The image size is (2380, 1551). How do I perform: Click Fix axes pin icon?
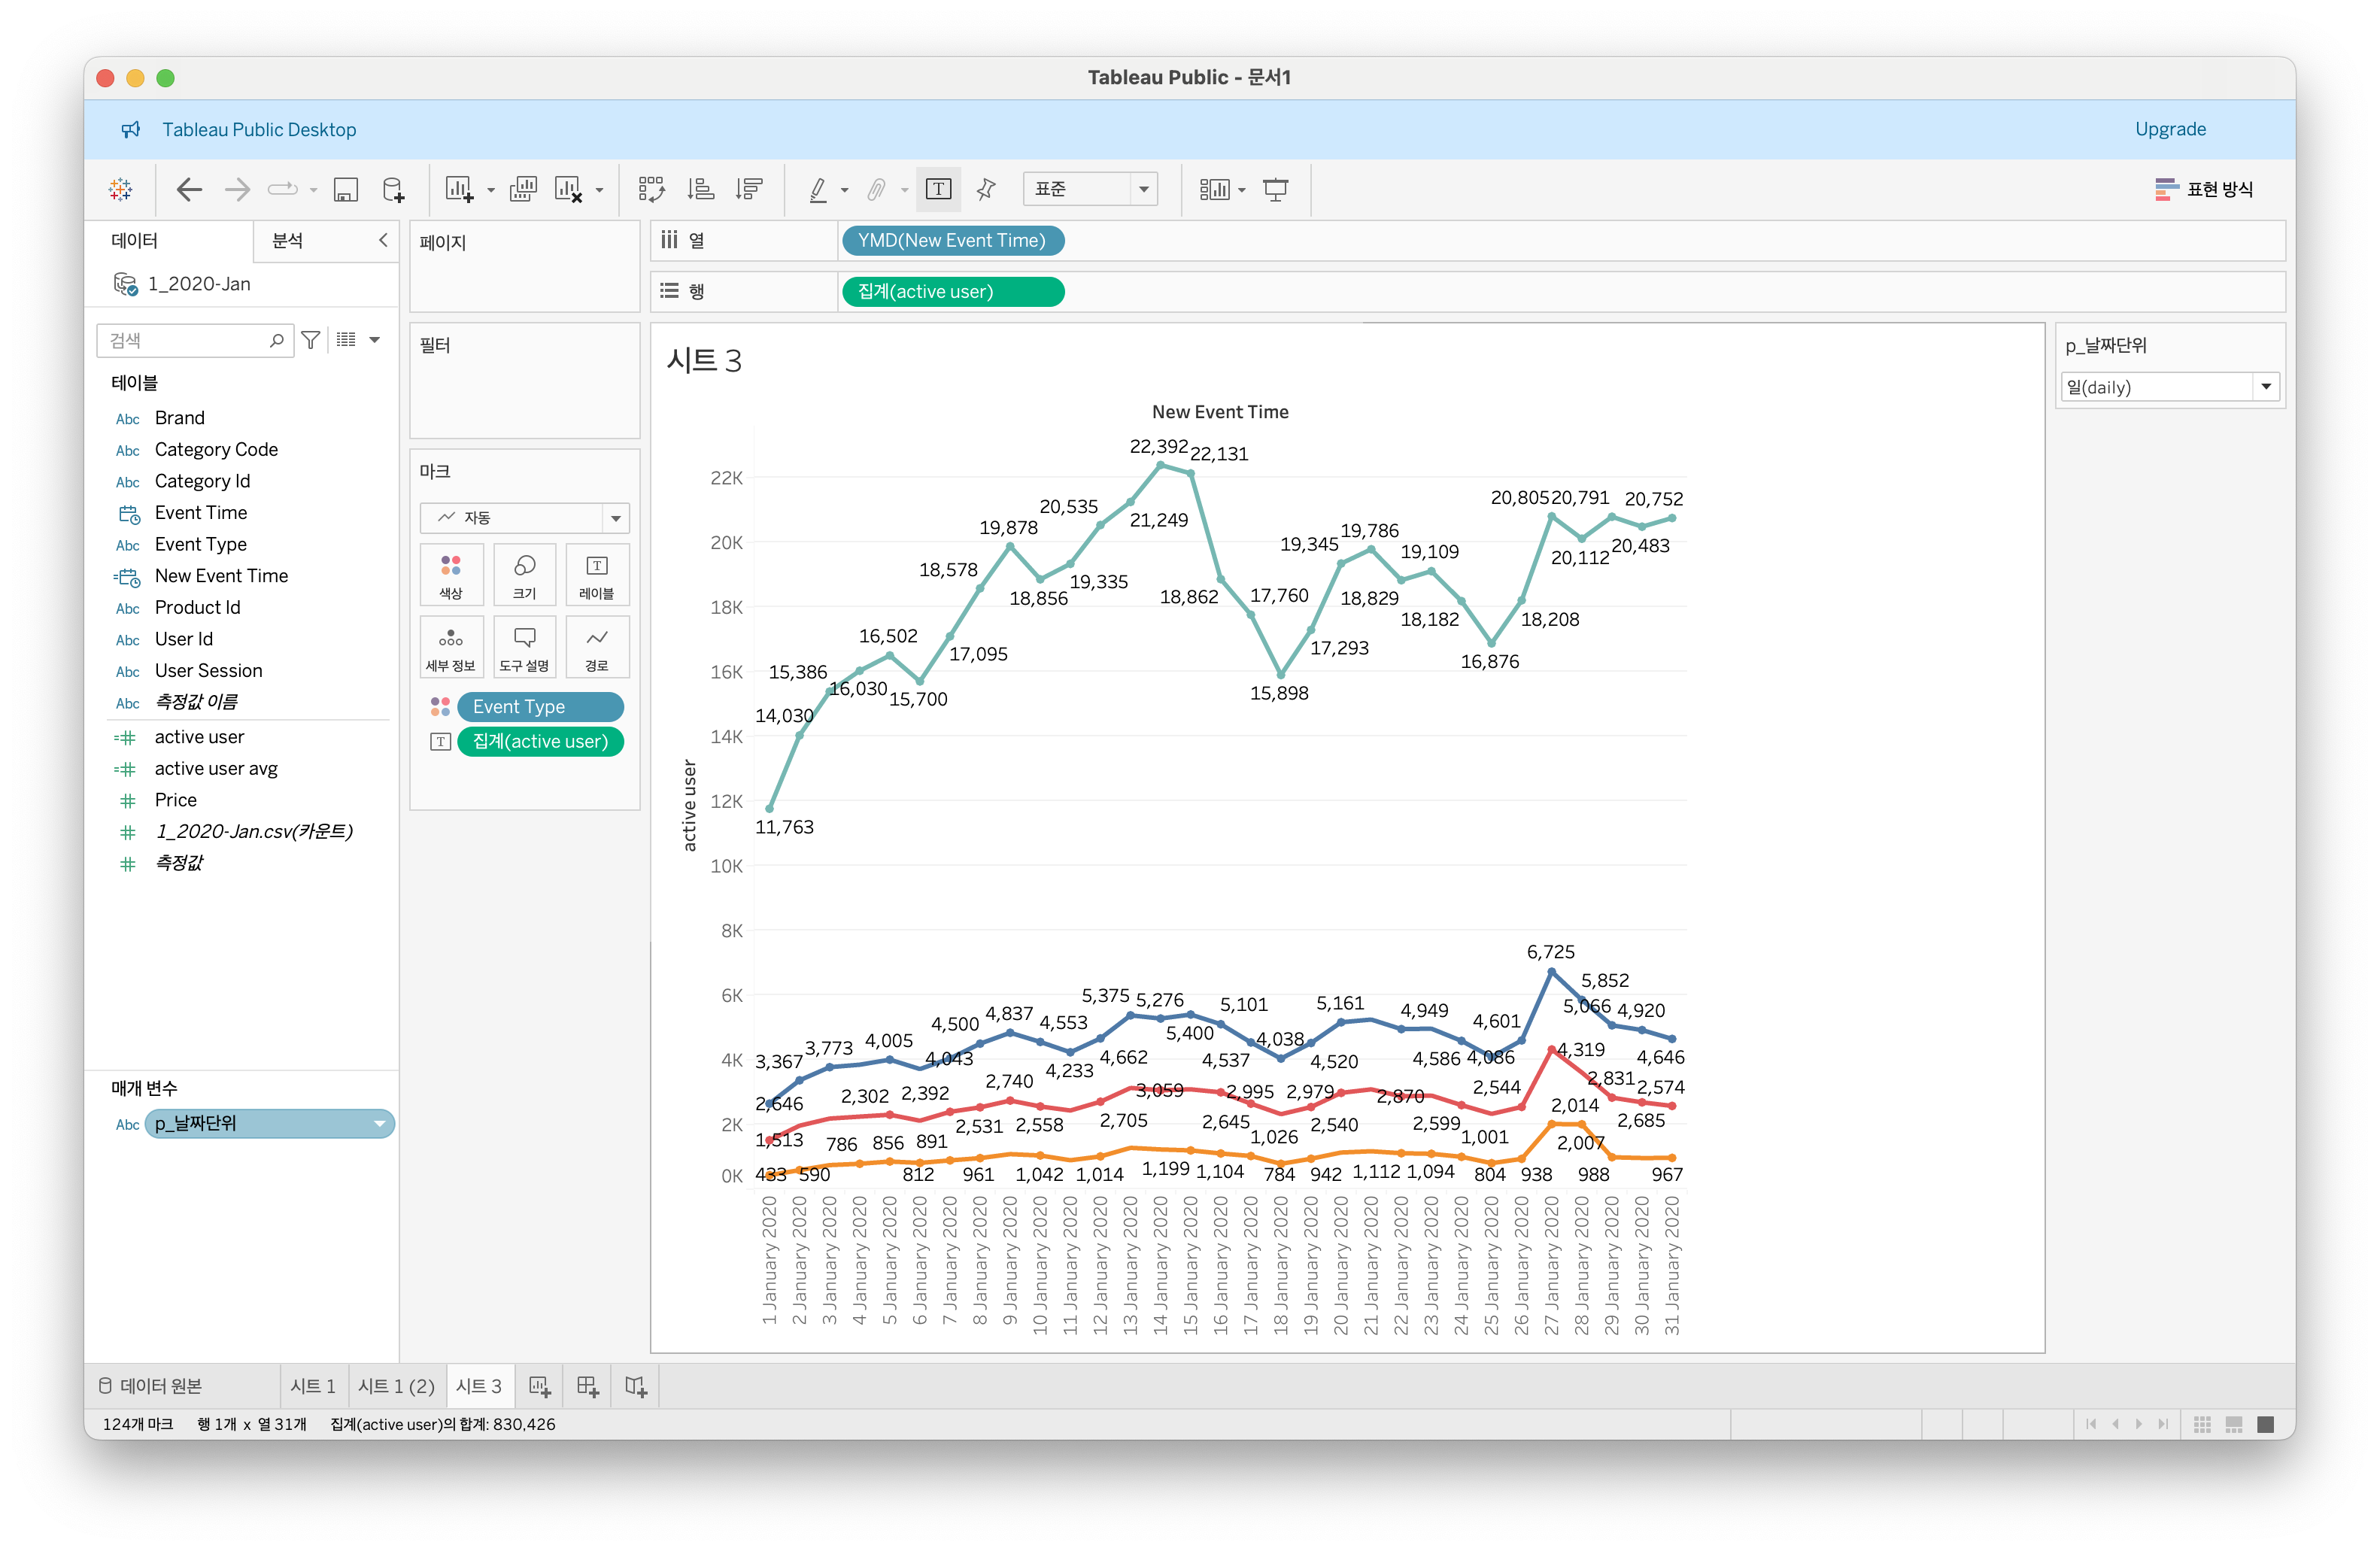[986, 189]
